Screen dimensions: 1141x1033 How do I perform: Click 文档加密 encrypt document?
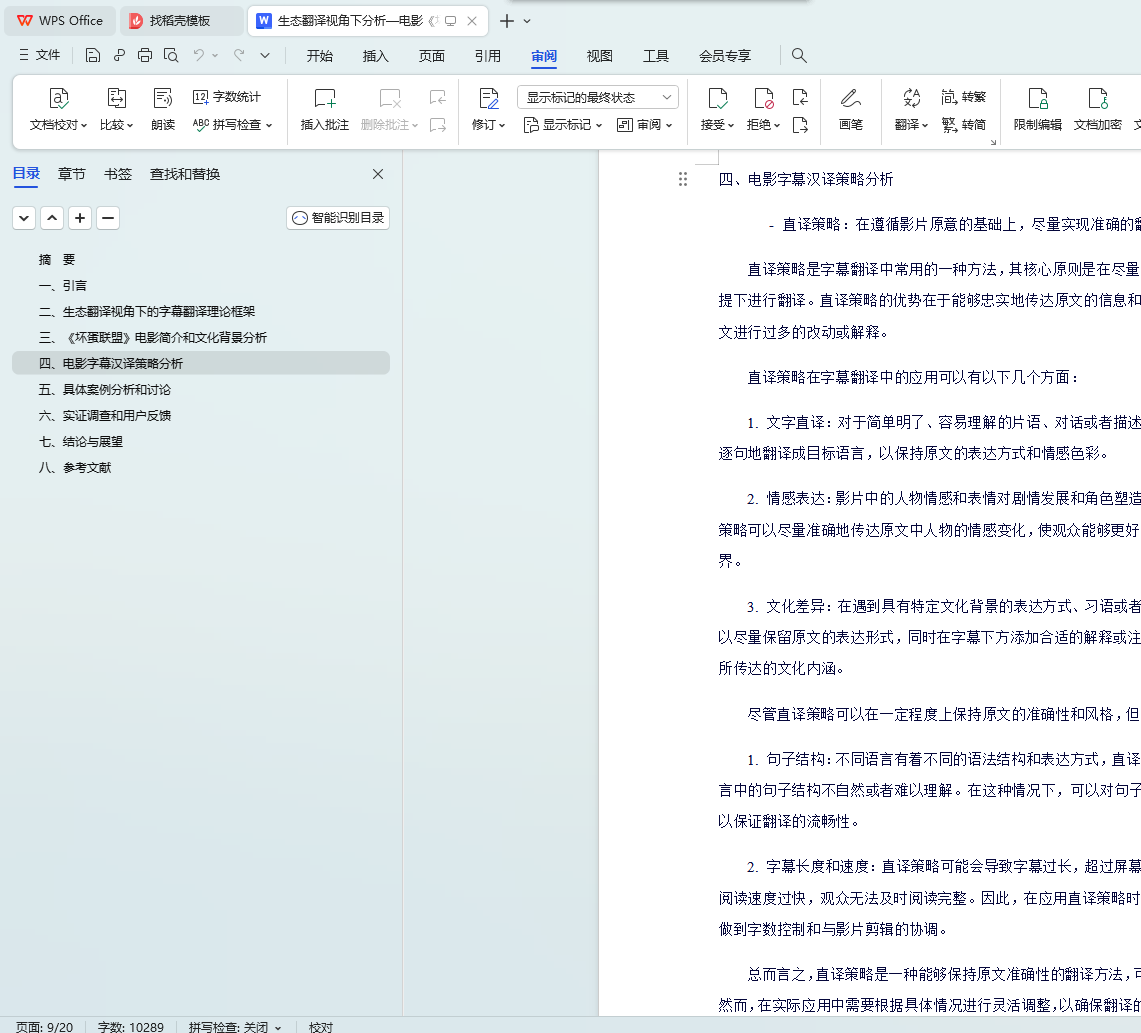pyautogui.click(x=1097, y=110)
